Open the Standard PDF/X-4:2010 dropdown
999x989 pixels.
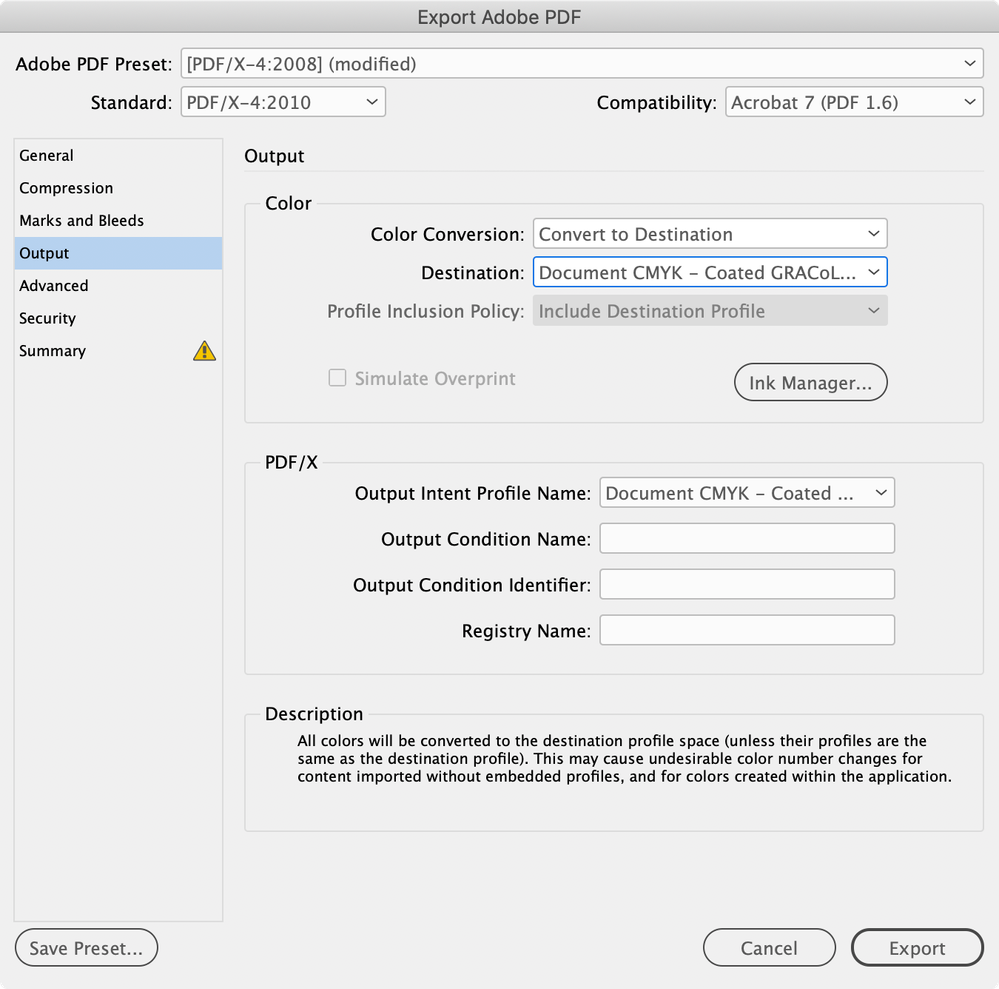[283, 102]
